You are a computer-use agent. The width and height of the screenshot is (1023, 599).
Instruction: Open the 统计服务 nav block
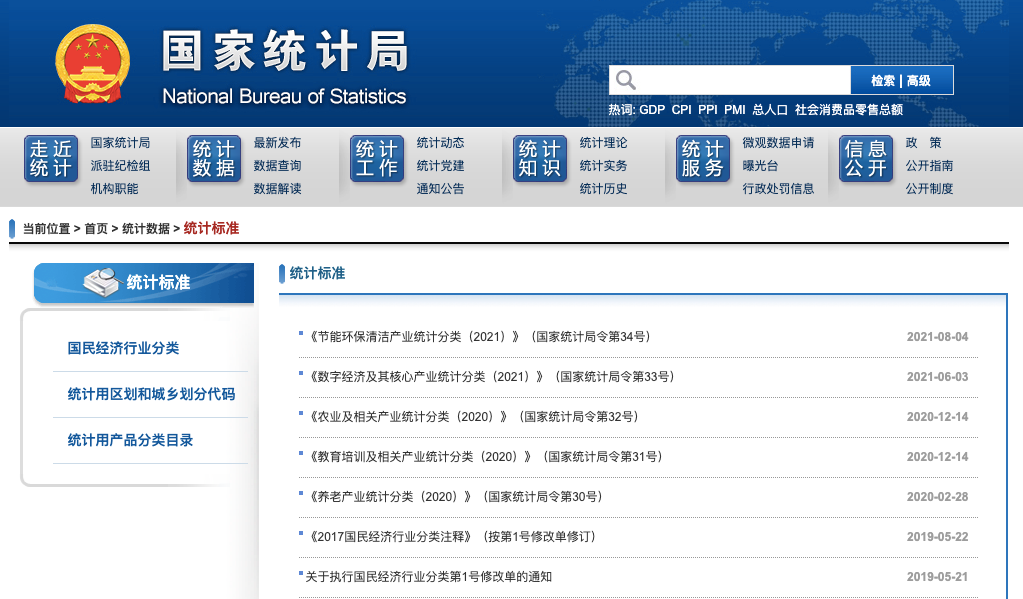click(x=703, y=159)
